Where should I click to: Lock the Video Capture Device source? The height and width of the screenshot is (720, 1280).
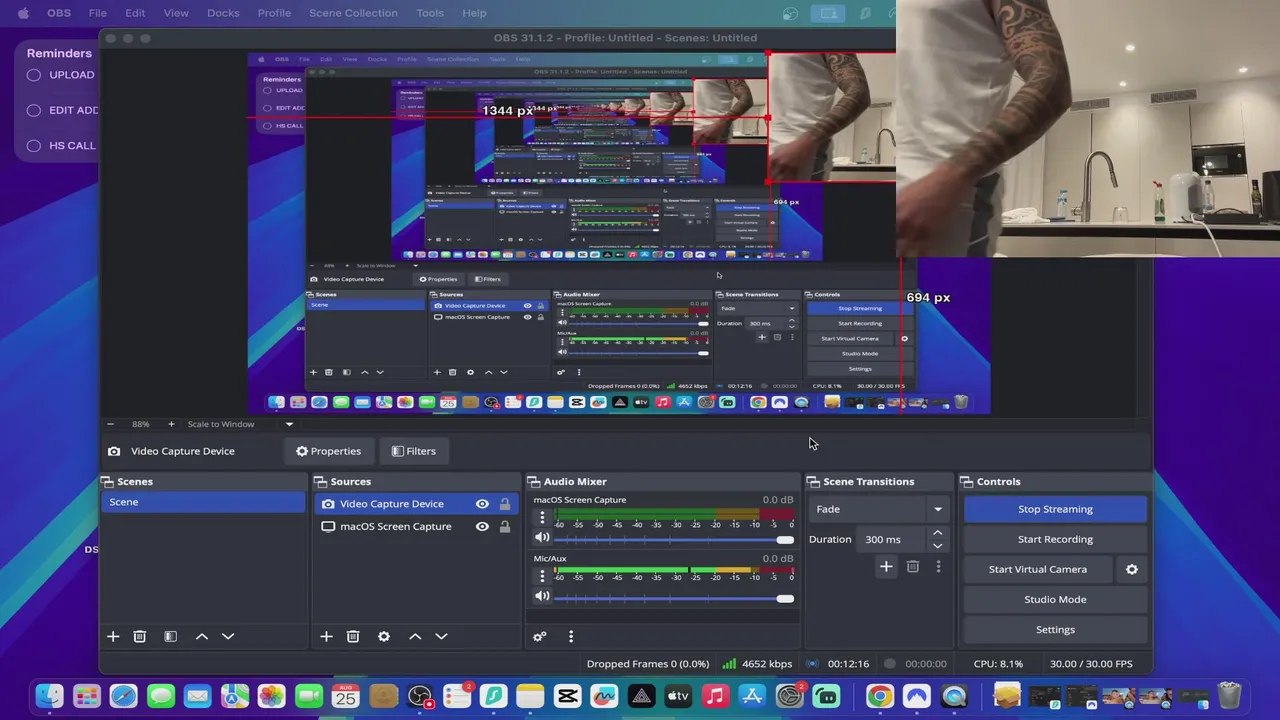pyautogui.click(x=505, y=504)
